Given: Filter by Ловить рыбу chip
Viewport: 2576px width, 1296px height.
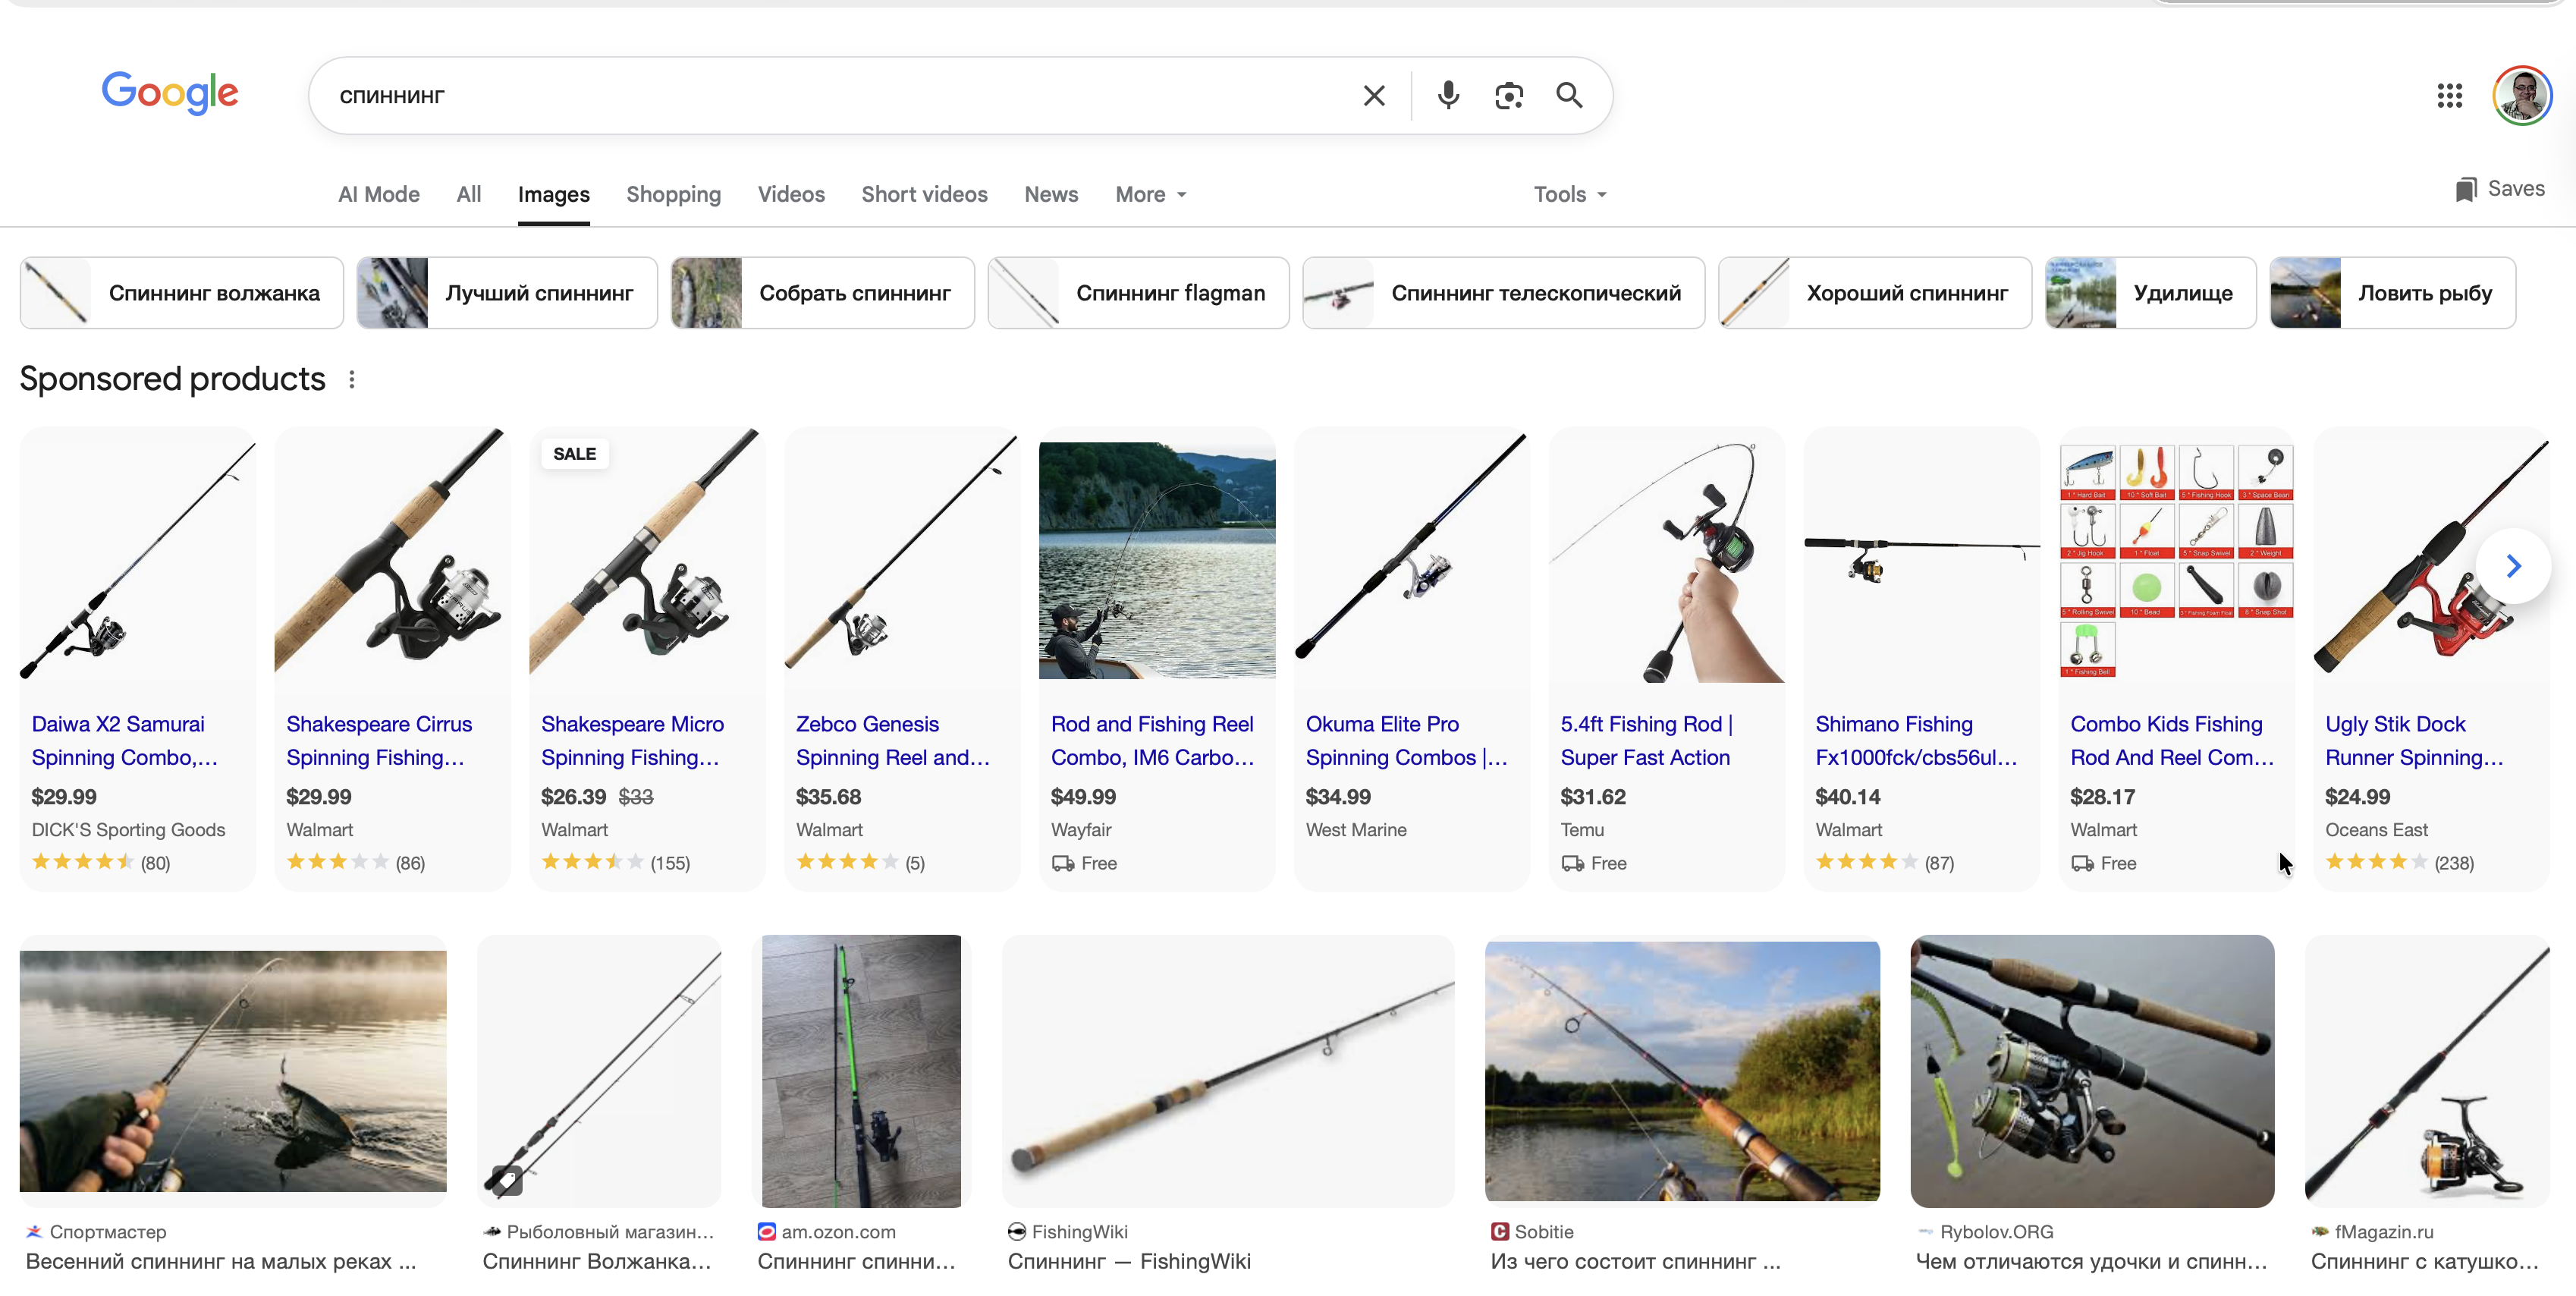Looking at the screenshot, I should [2393, 293].
